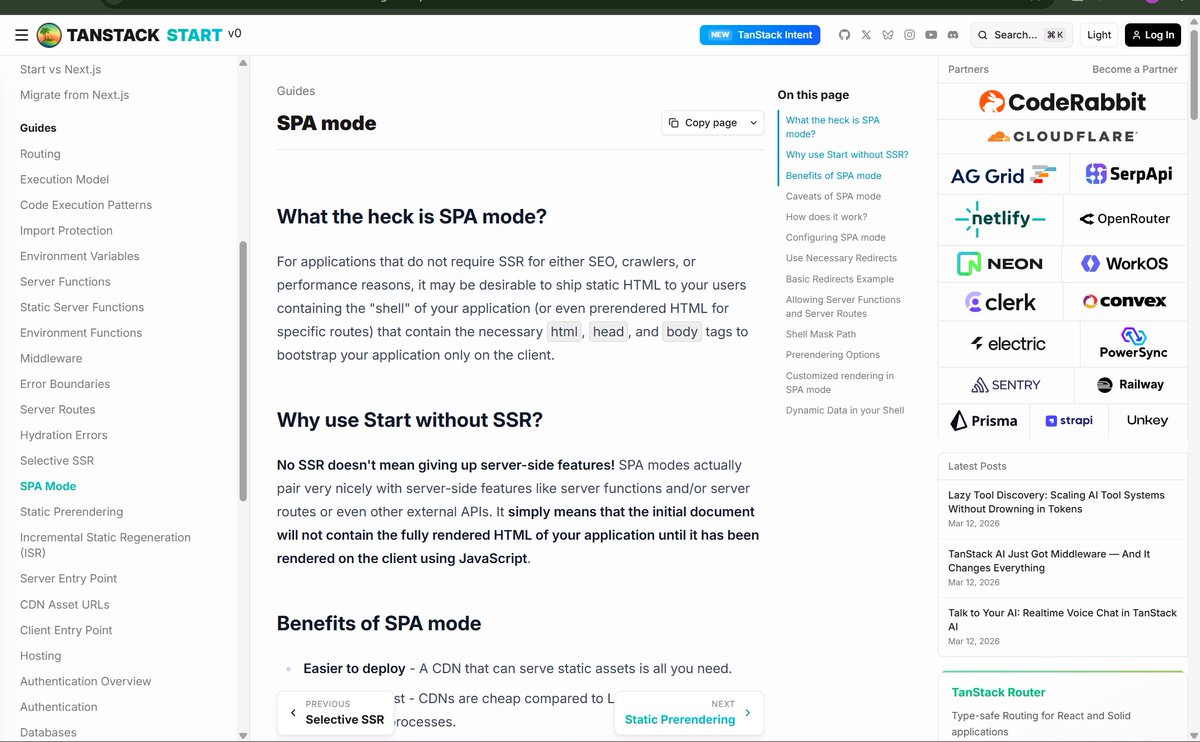Go to previous page Selective SSR
This screenshot has width=1200, height=742.
point(336,713)
